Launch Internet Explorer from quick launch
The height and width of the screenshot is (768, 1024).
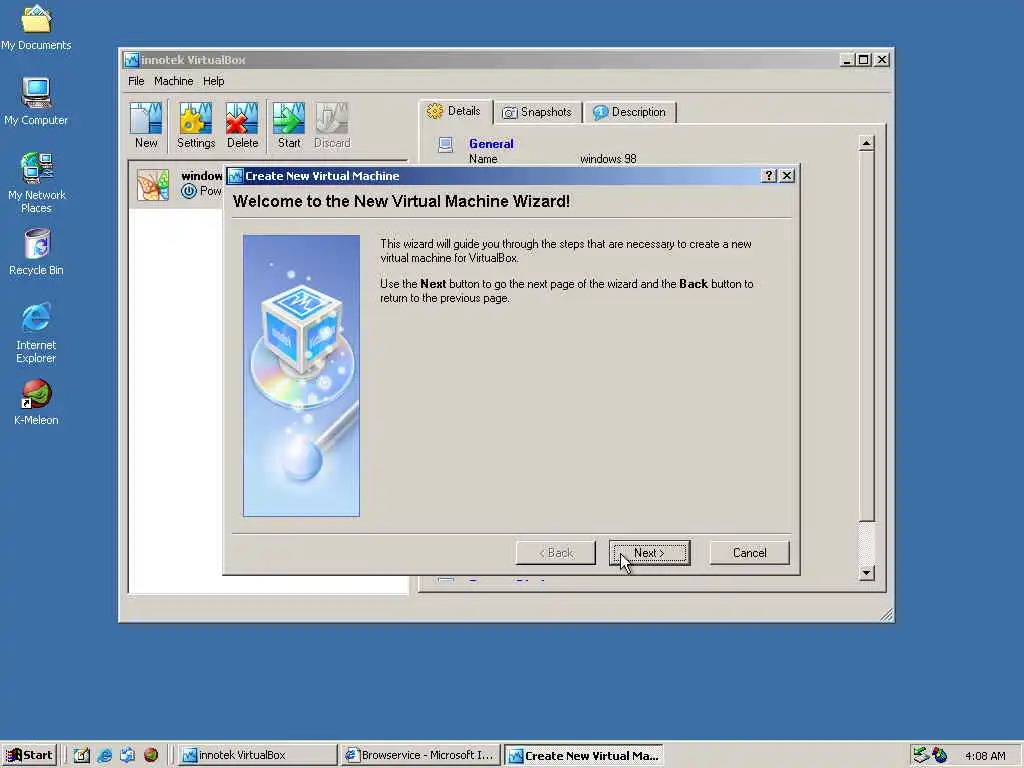pyautogui.click(x=104, y=755)
